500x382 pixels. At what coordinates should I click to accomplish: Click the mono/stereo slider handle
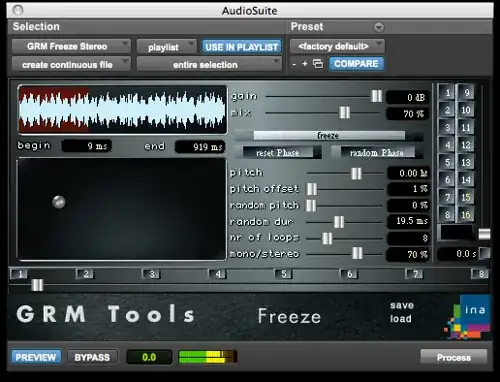click(x=357, y=253)
